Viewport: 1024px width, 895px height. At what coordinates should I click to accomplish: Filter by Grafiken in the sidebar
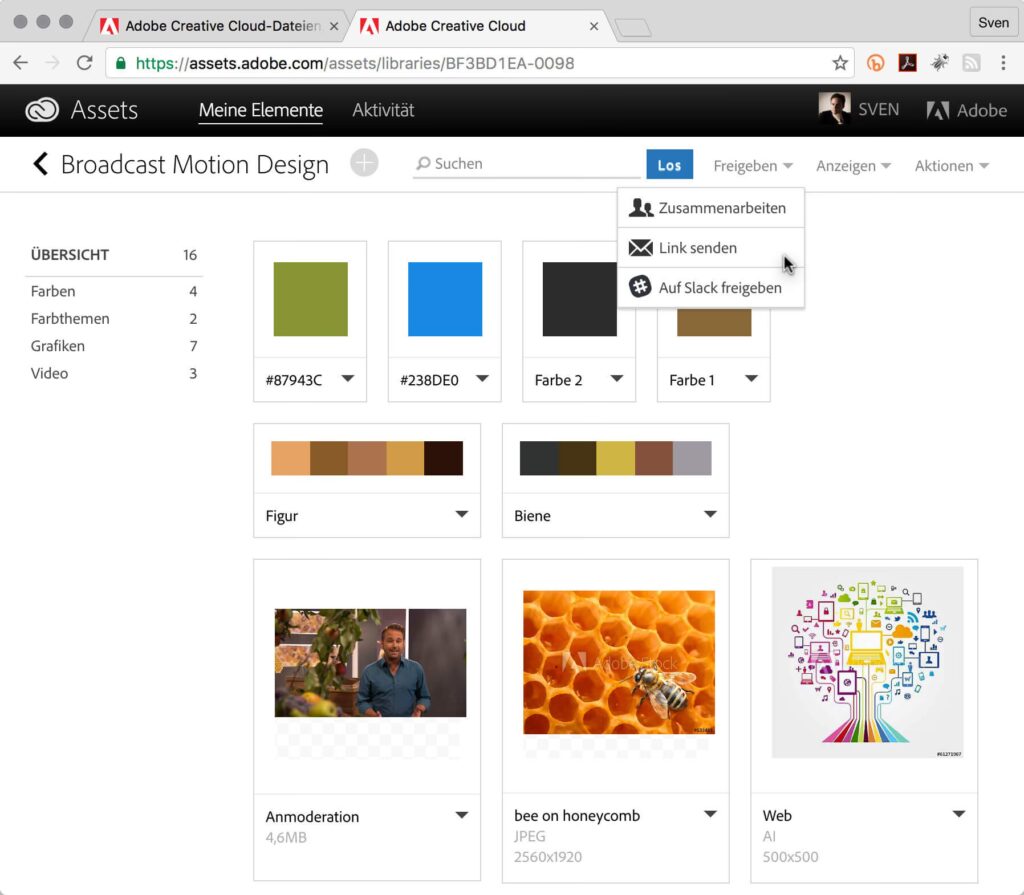(x=58, y=346)
